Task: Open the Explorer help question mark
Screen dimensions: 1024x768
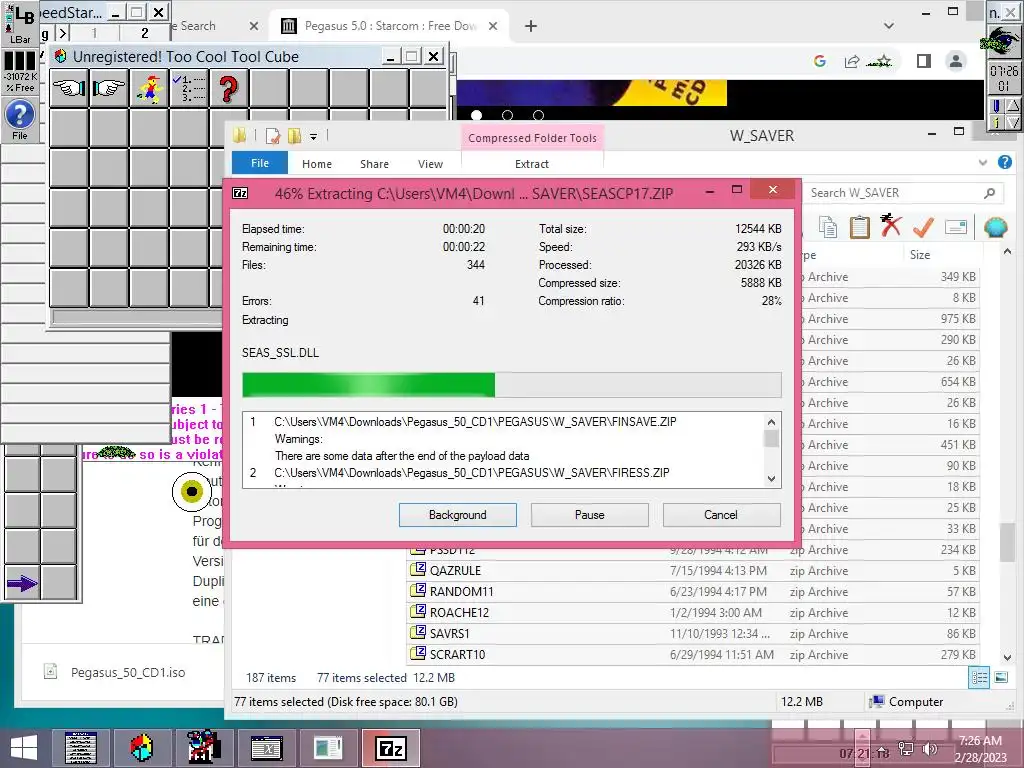Action: (x=1005, y=163)
